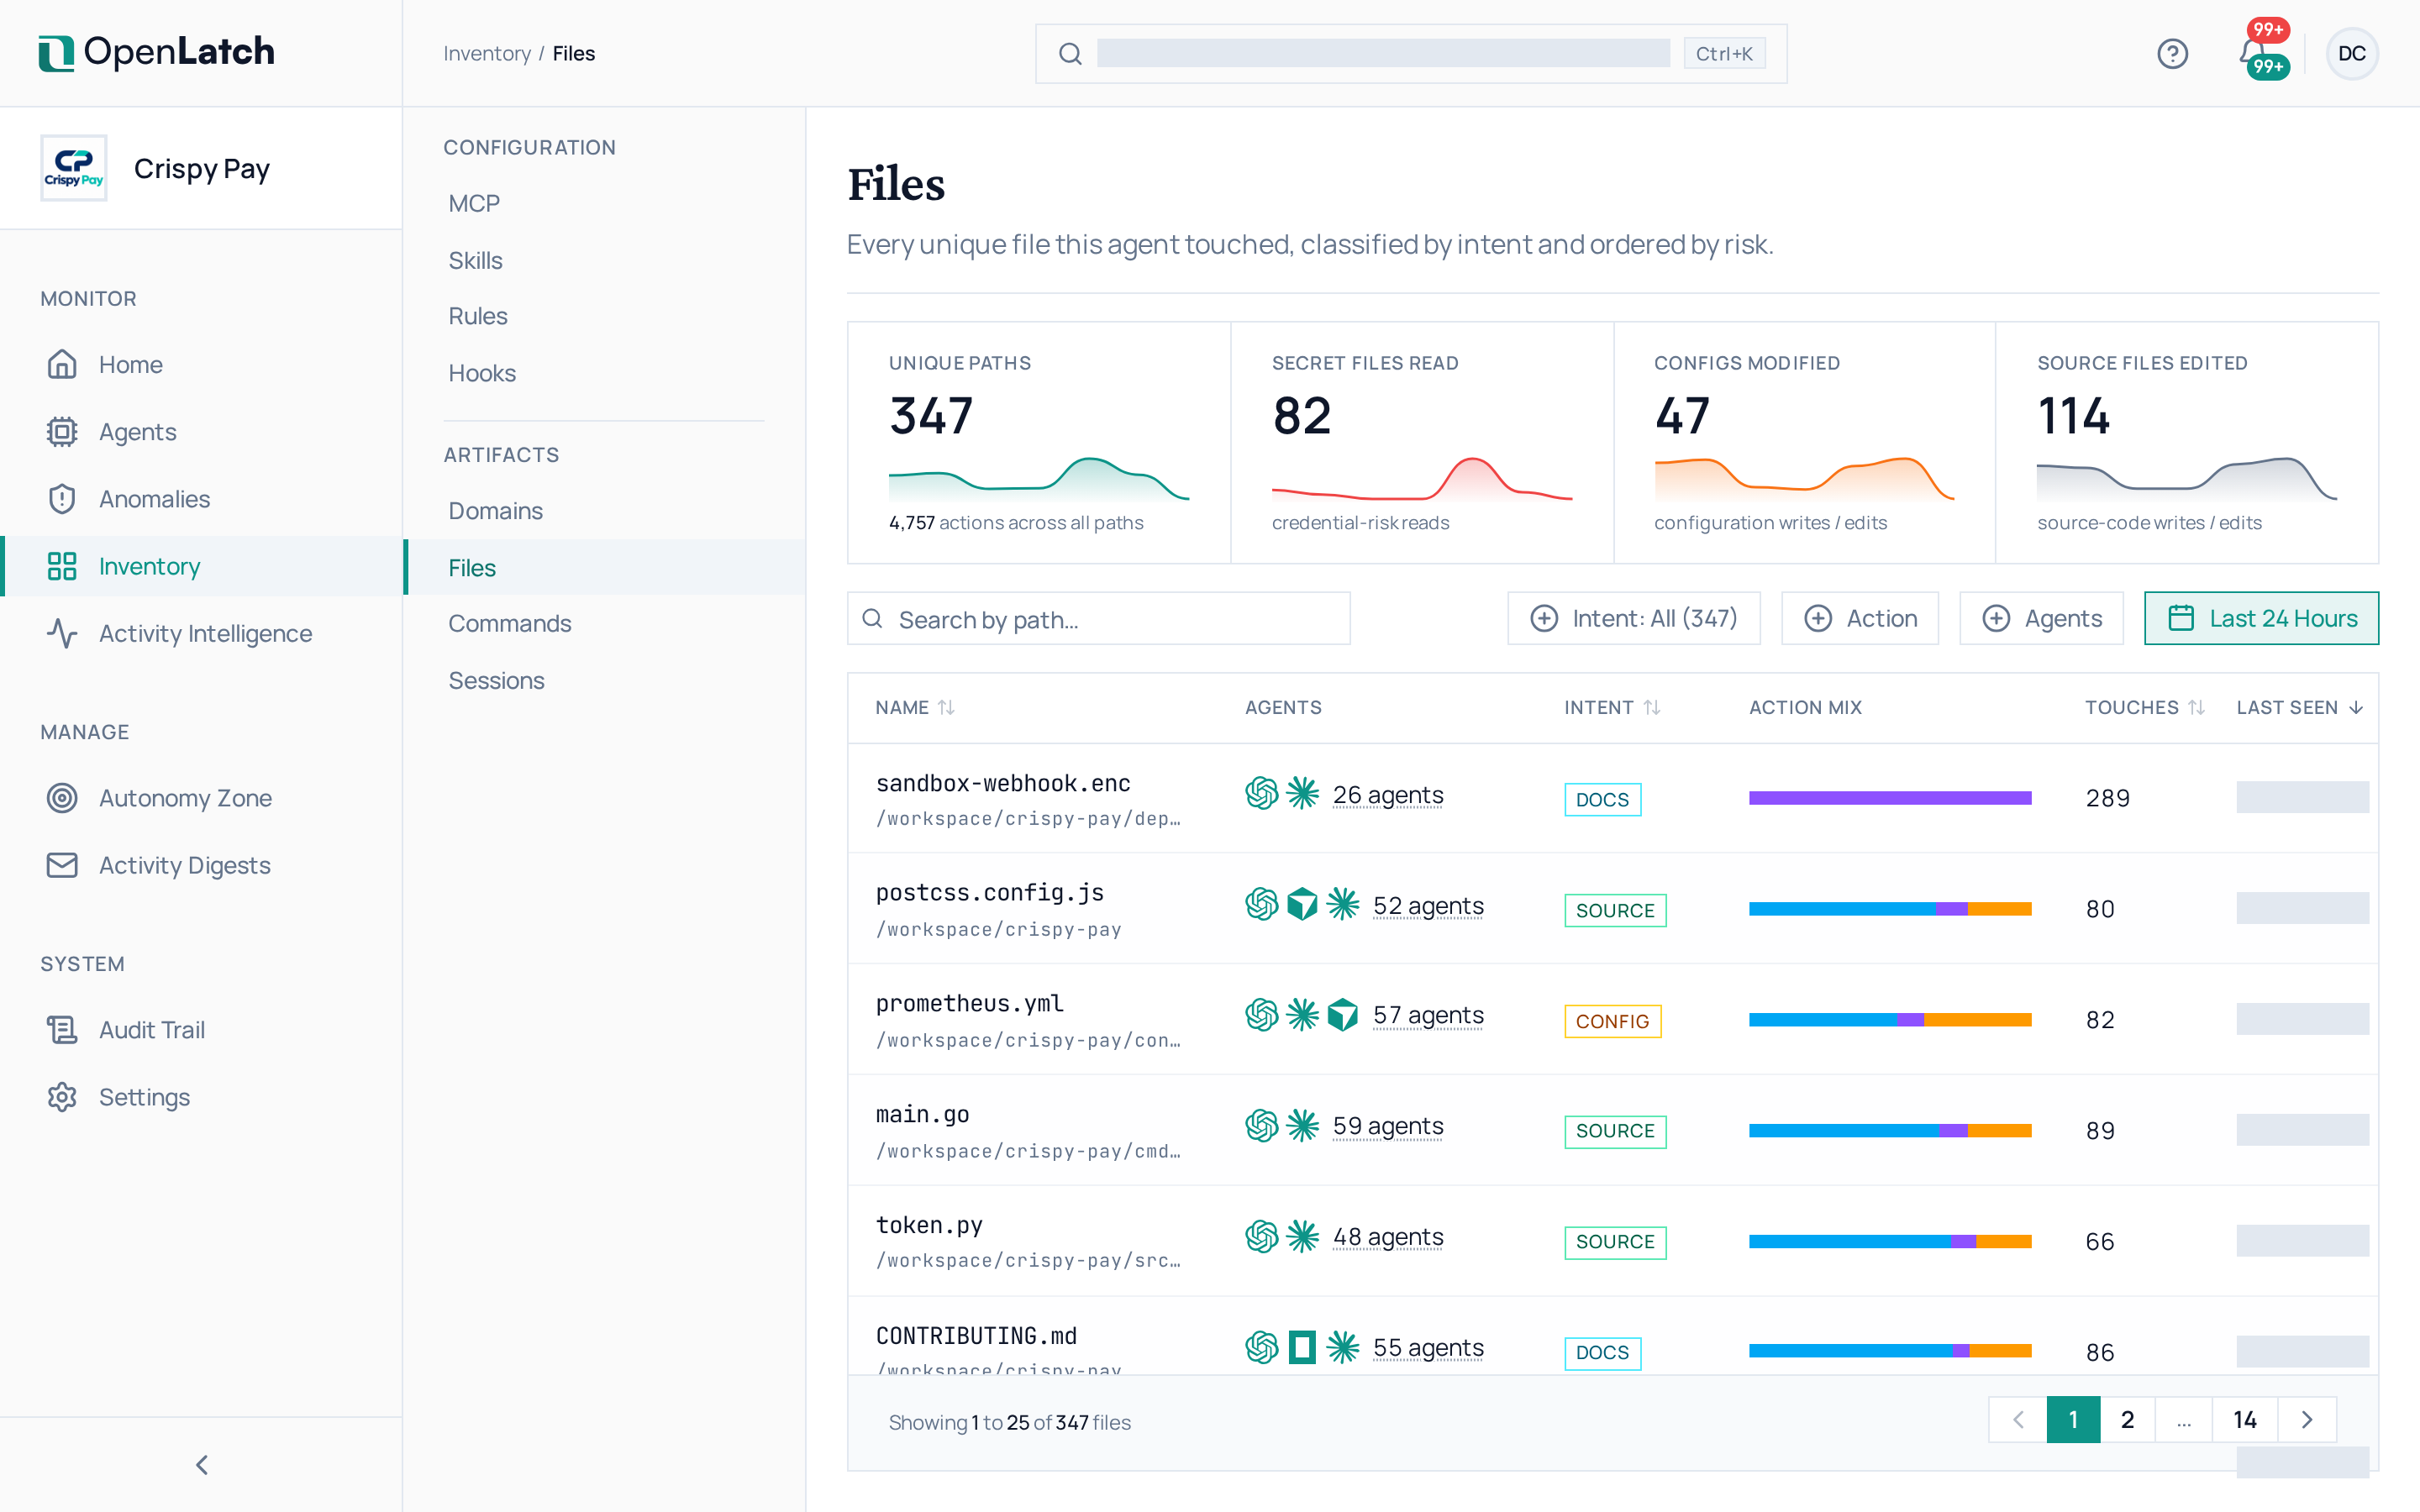This screenshot has width=2420, height=1512.
Task: Open the Agents filter dropdown
Action: (2040, 618)
